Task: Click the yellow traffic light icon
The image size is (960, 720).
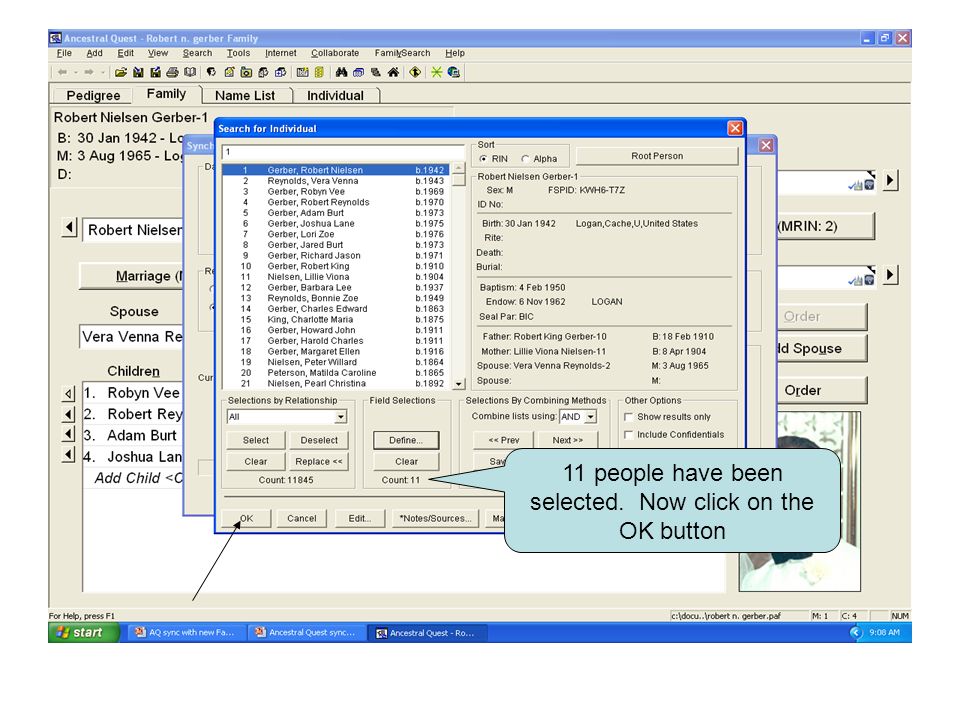Action: pos(319,72)
